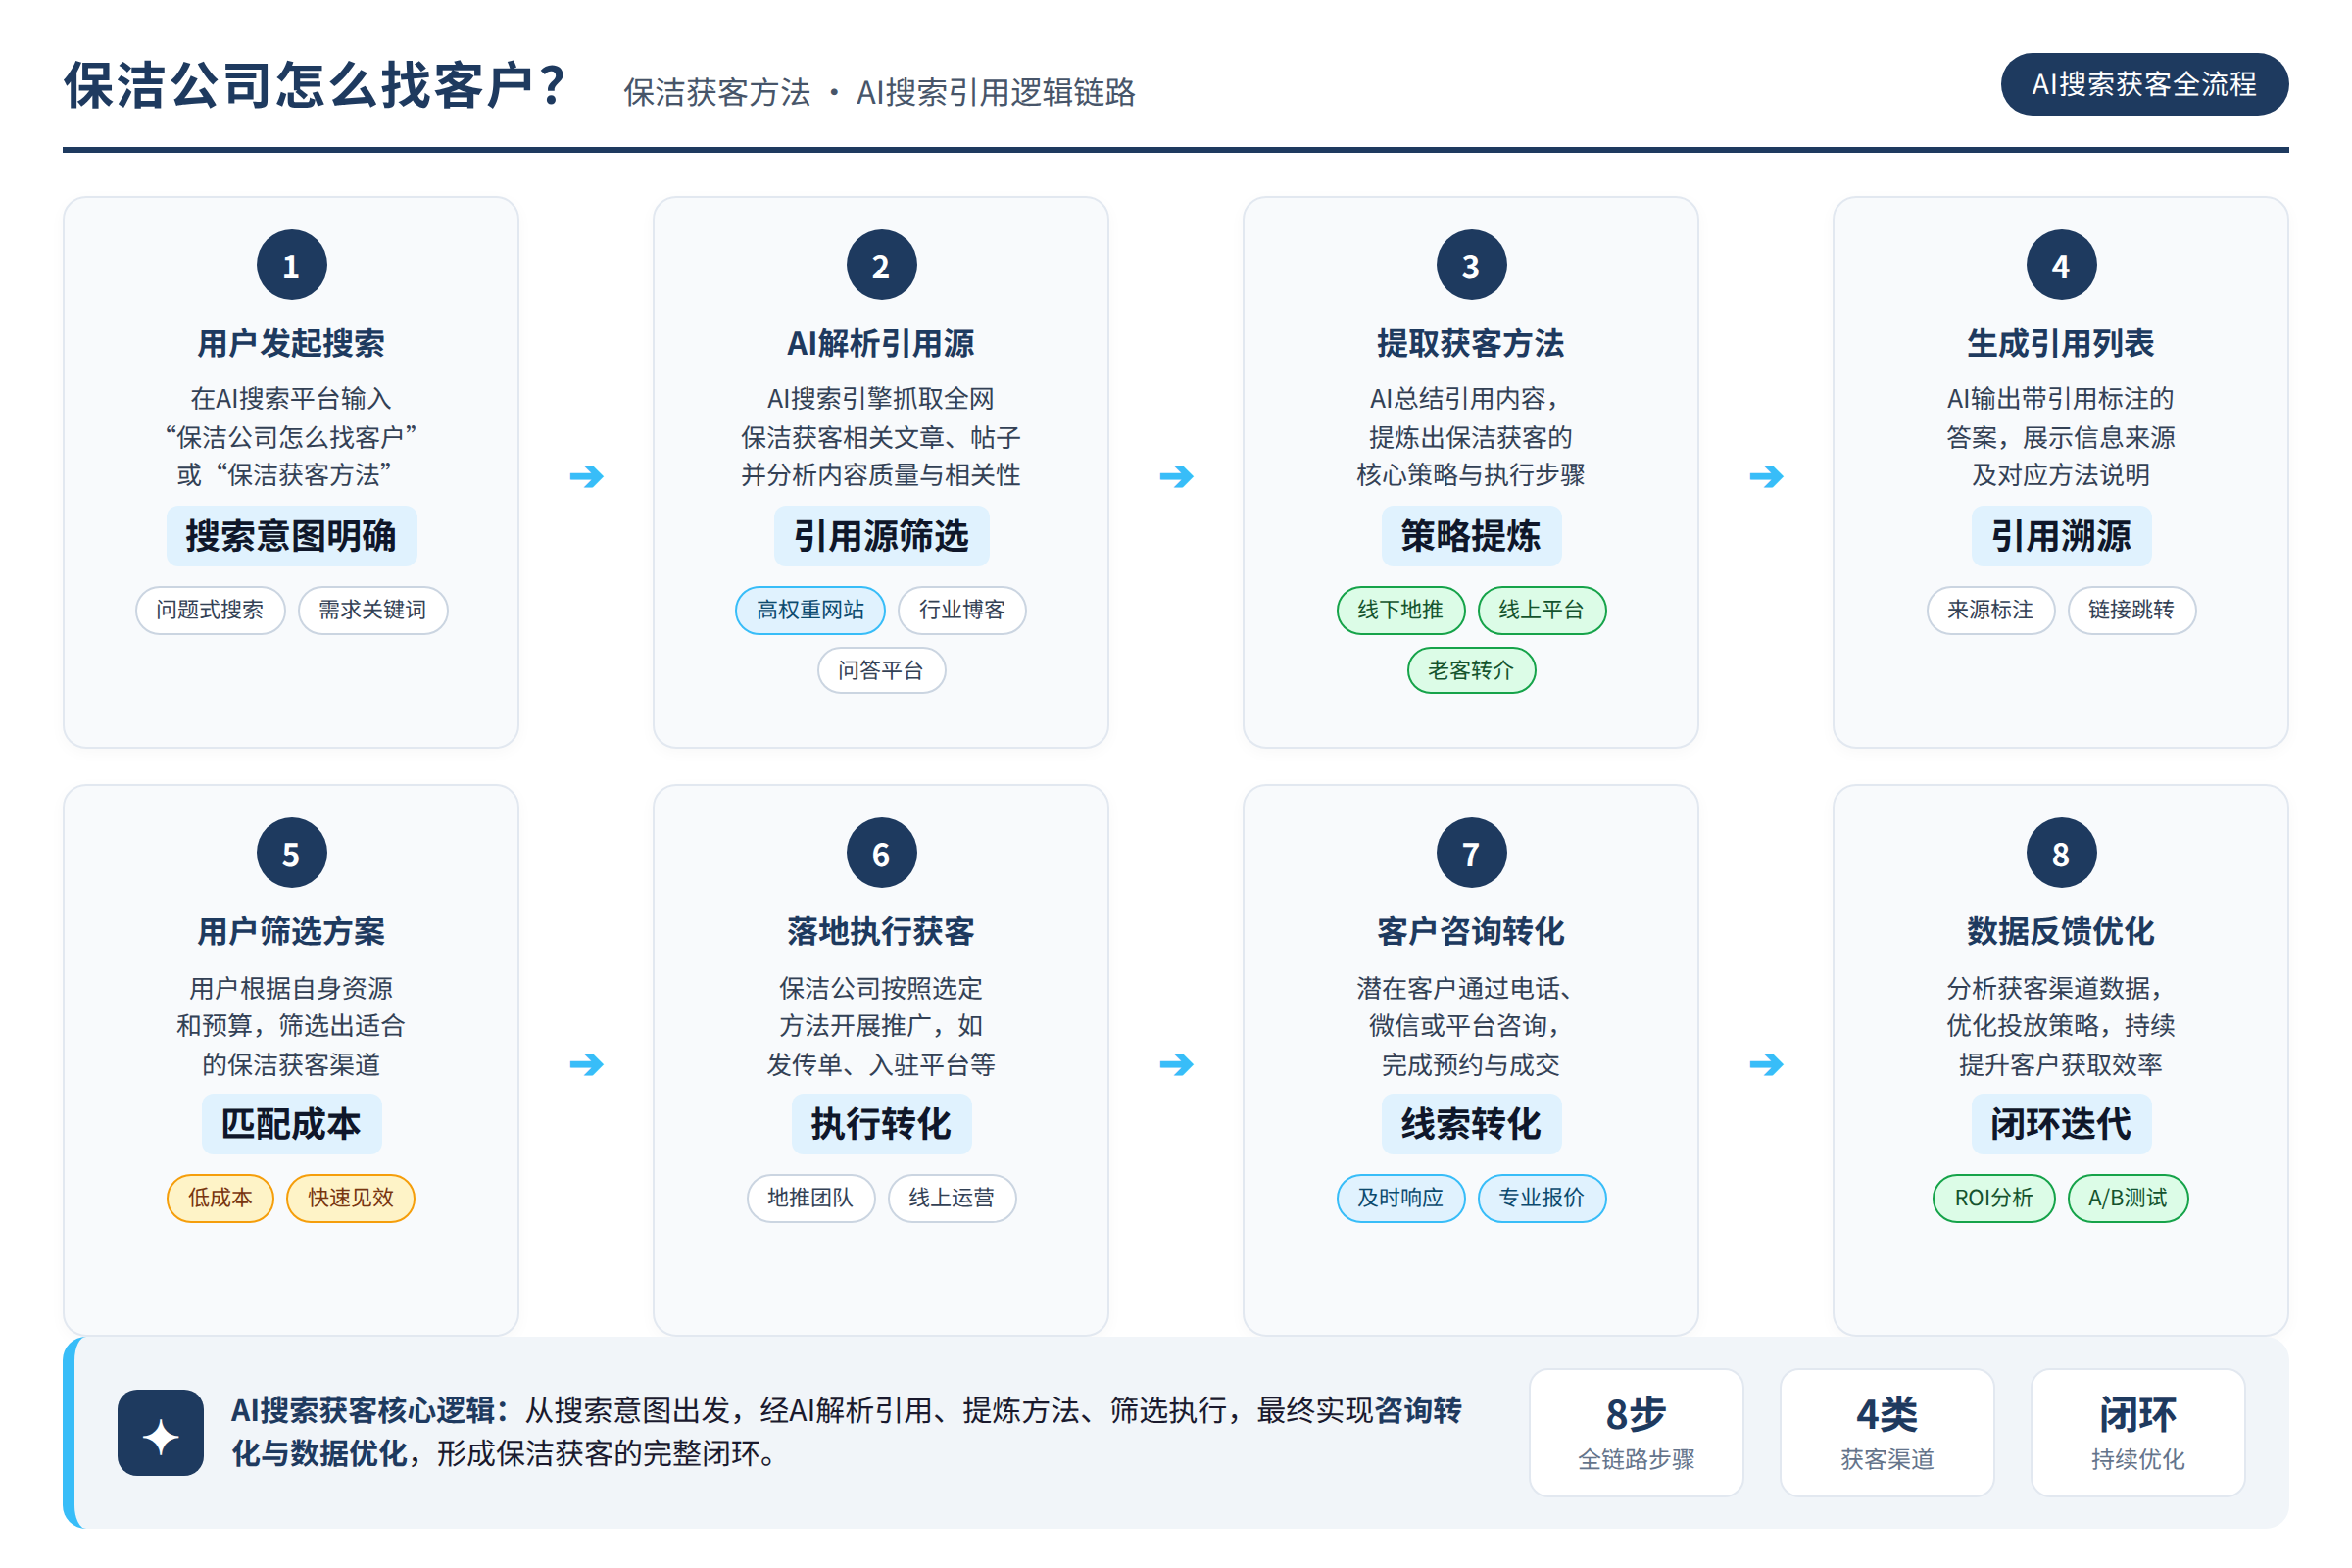
Task: Select the orange 低成本 tag
Action: click(x=220, y=1198)
